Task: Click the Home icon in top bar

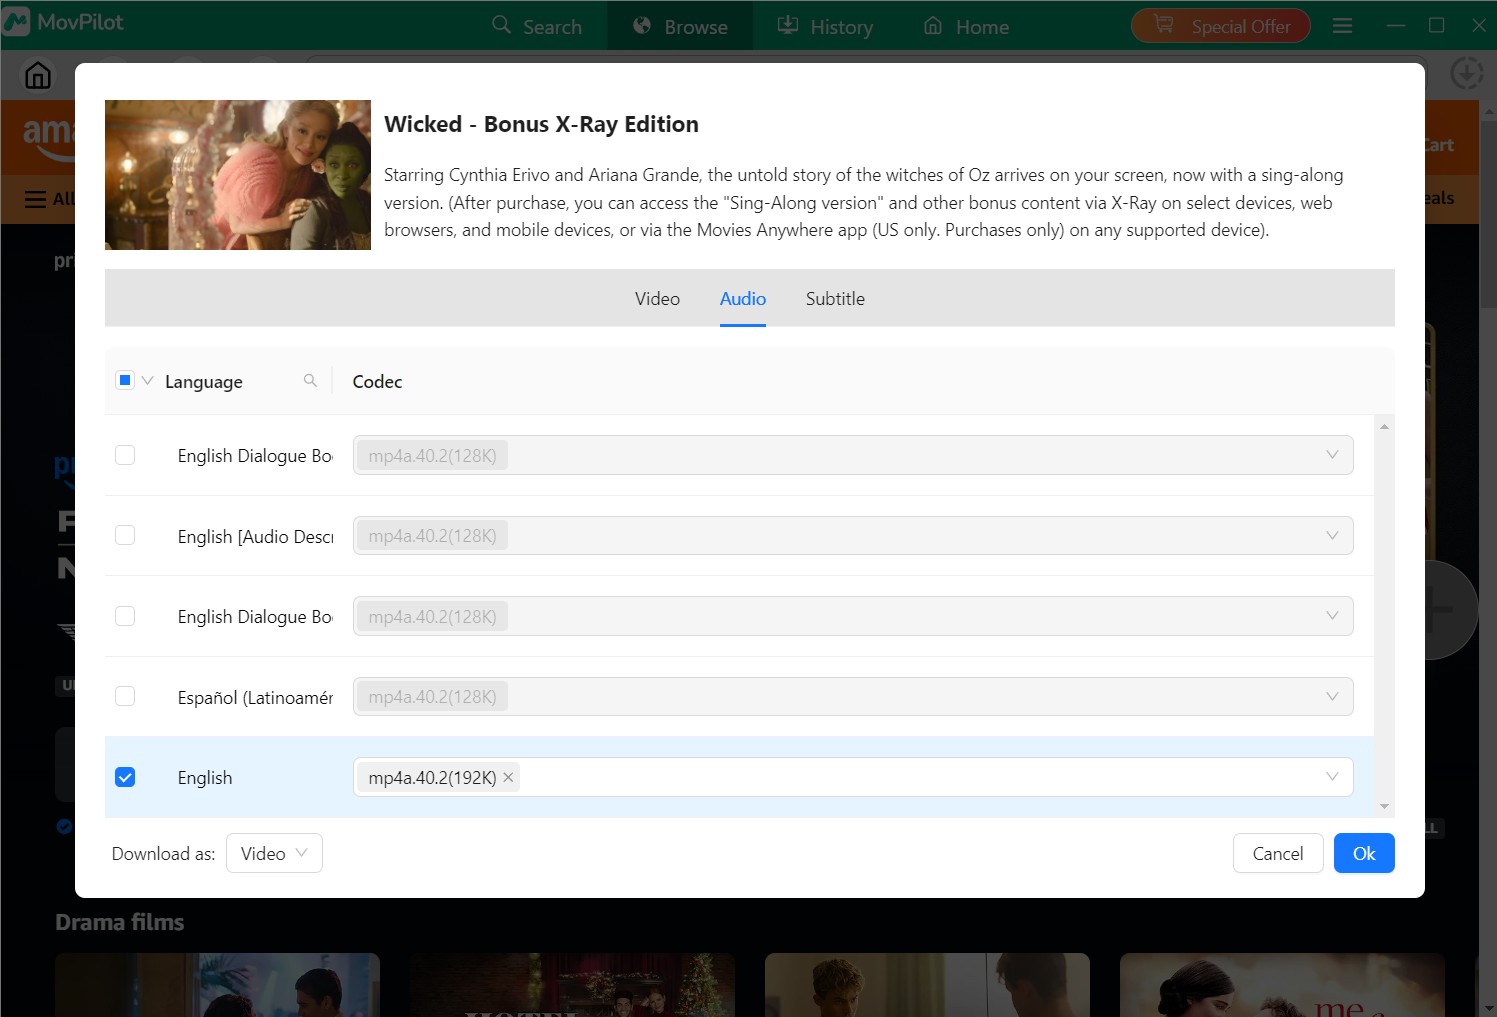Action: (x=934, y=25)
